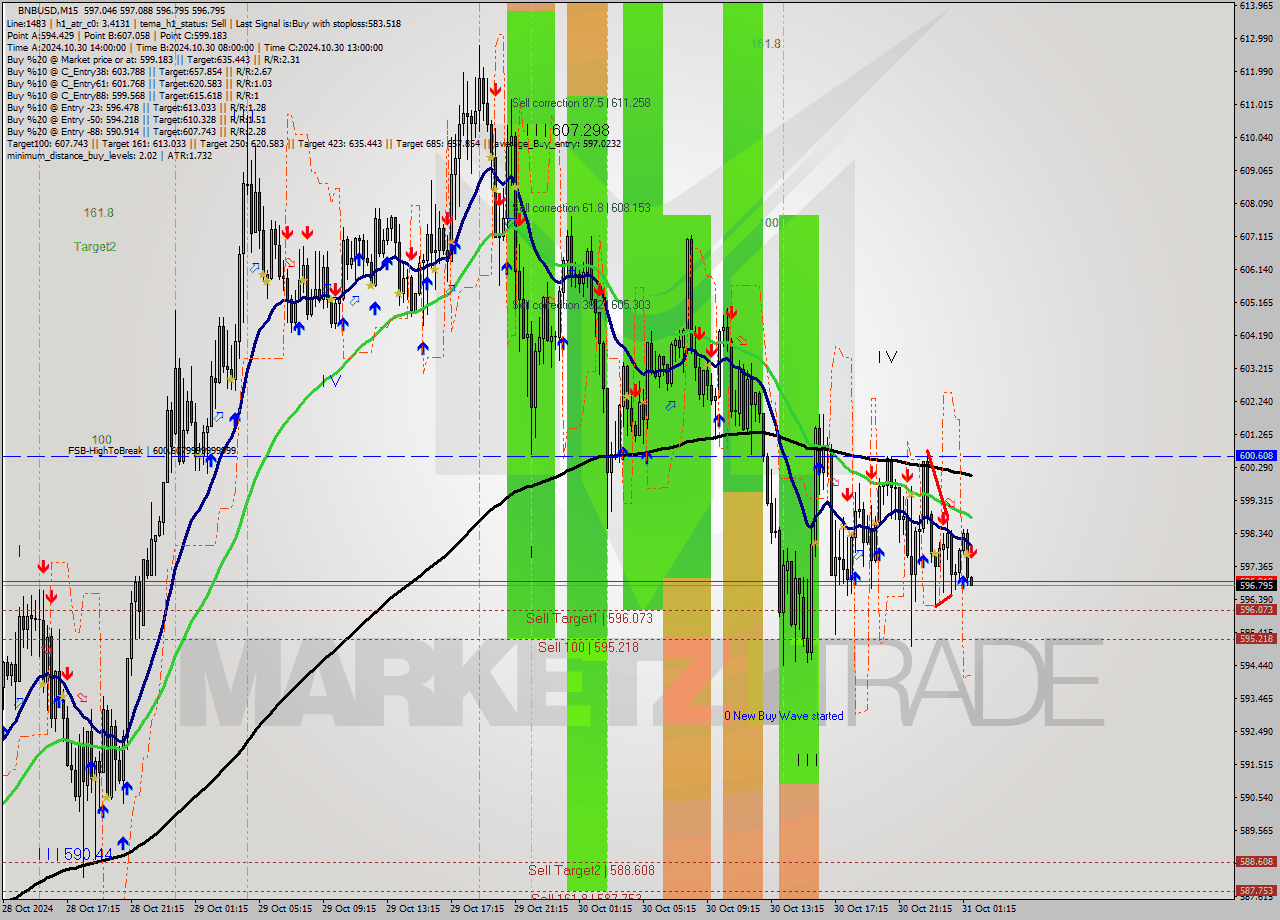Click the '30 Oct 13:15' time axis label
Screen dimensions: 1280x920
796,909
